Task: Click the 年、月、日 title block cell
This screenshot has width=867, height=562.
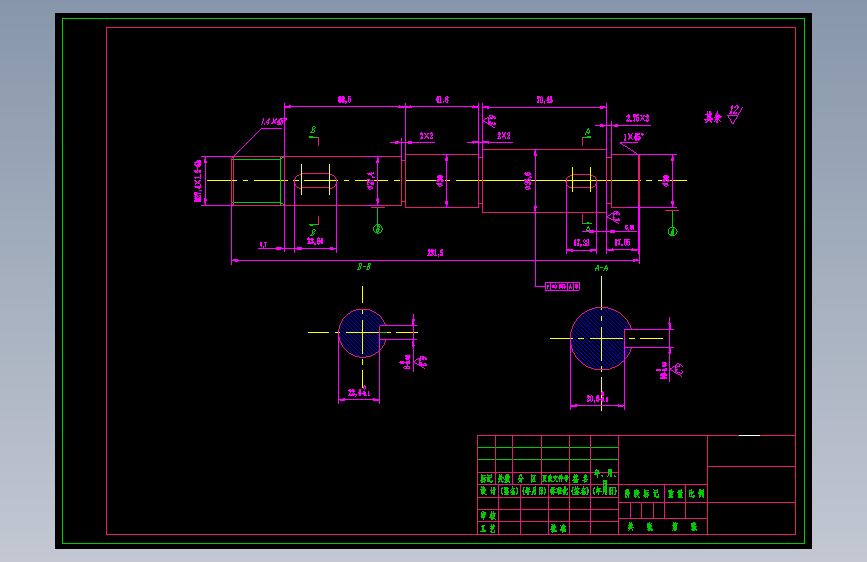Action: [x=604, y=477]
